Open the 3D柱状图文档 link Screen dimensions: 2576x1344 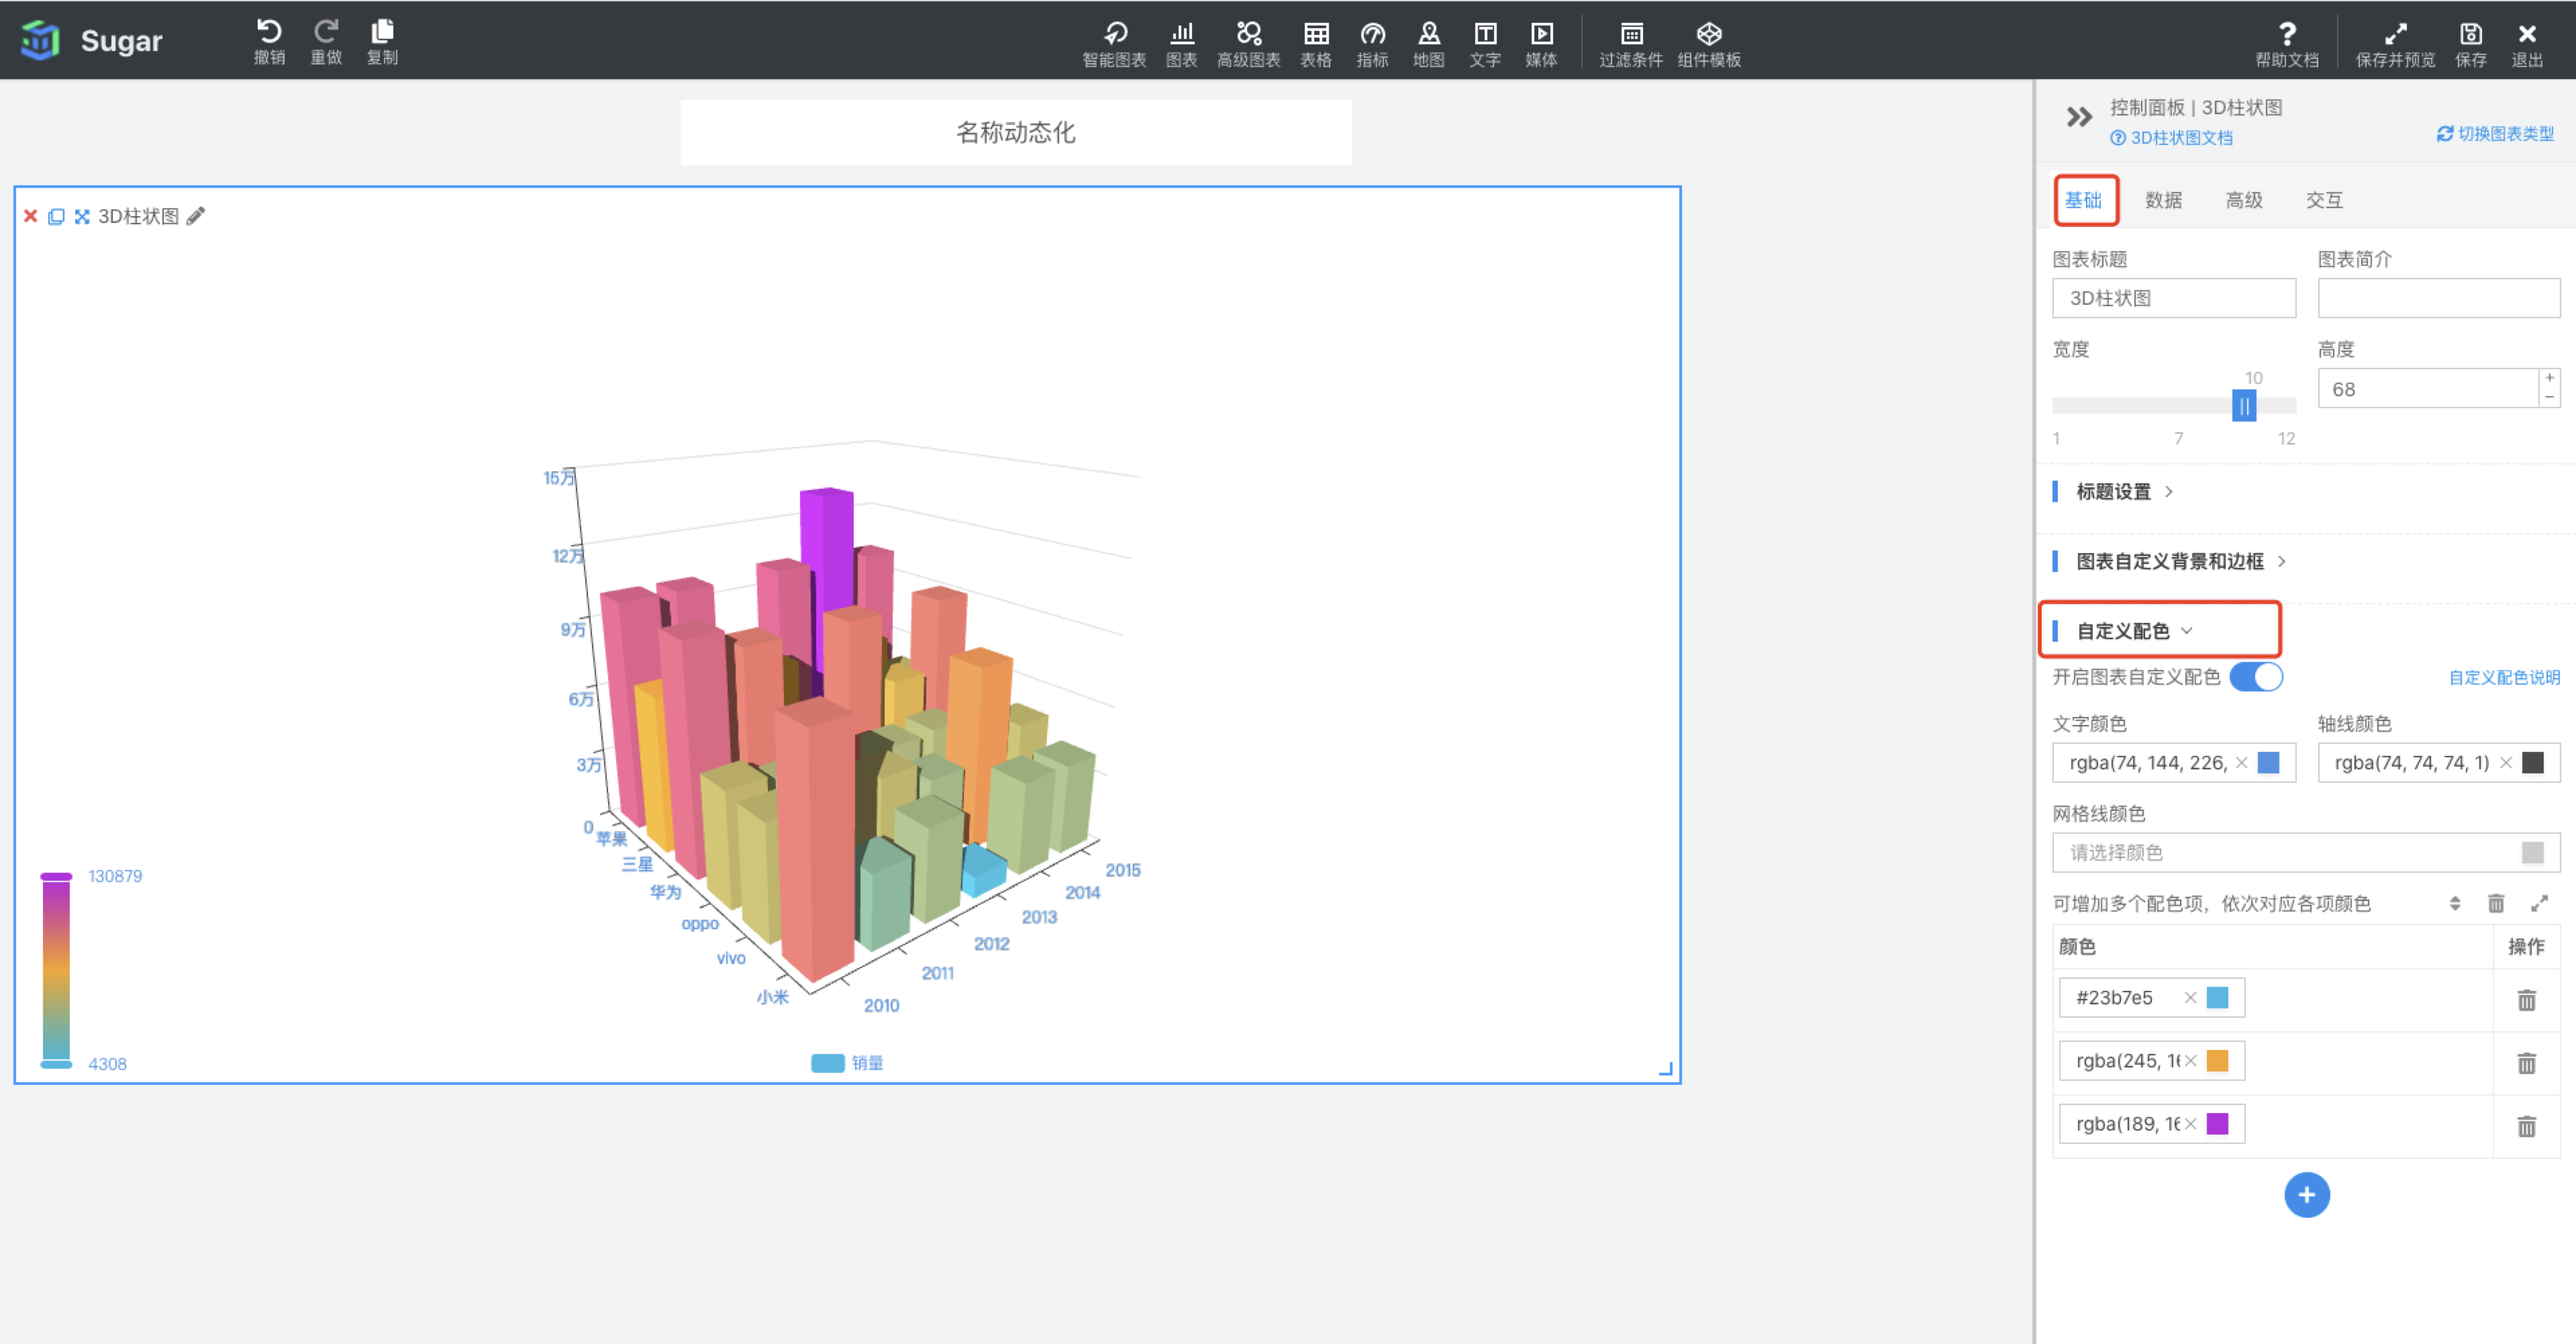click(x=2171, y=138)
